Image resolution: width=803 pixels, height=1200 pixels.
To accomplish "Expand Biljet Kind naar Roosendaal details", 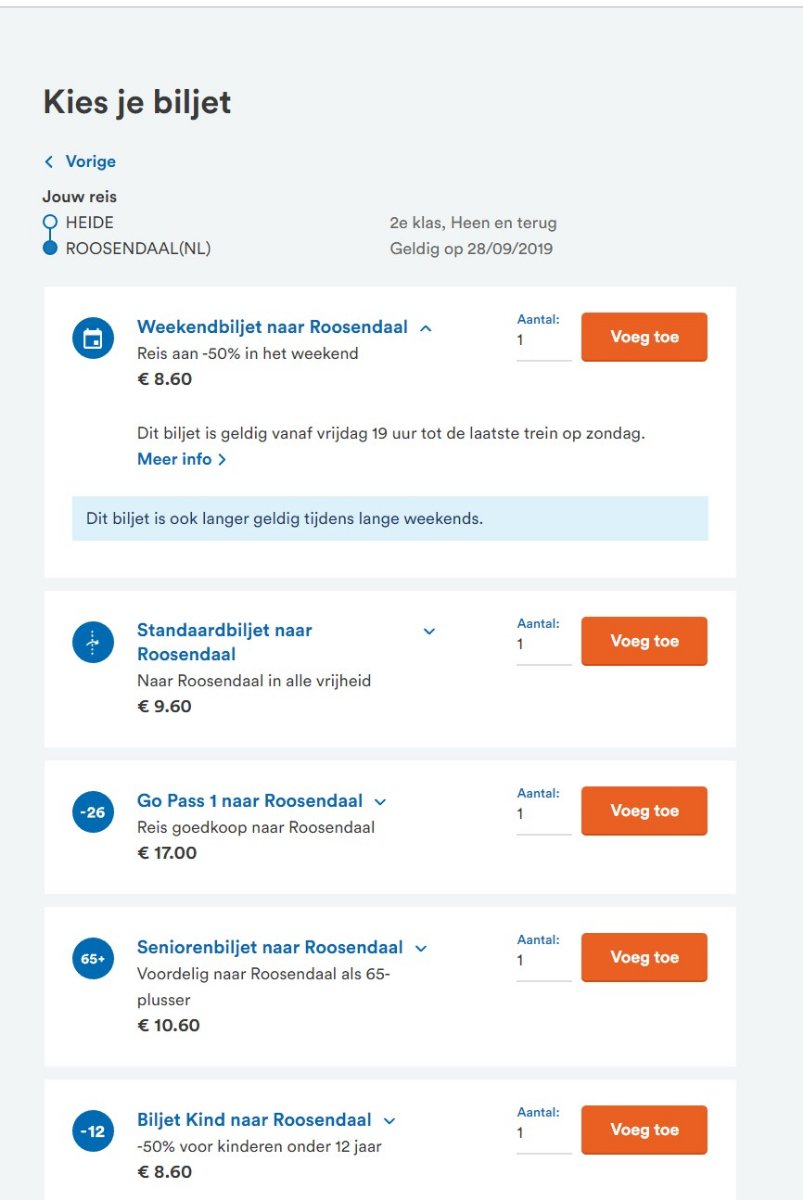I will [x=390, y=1121].
